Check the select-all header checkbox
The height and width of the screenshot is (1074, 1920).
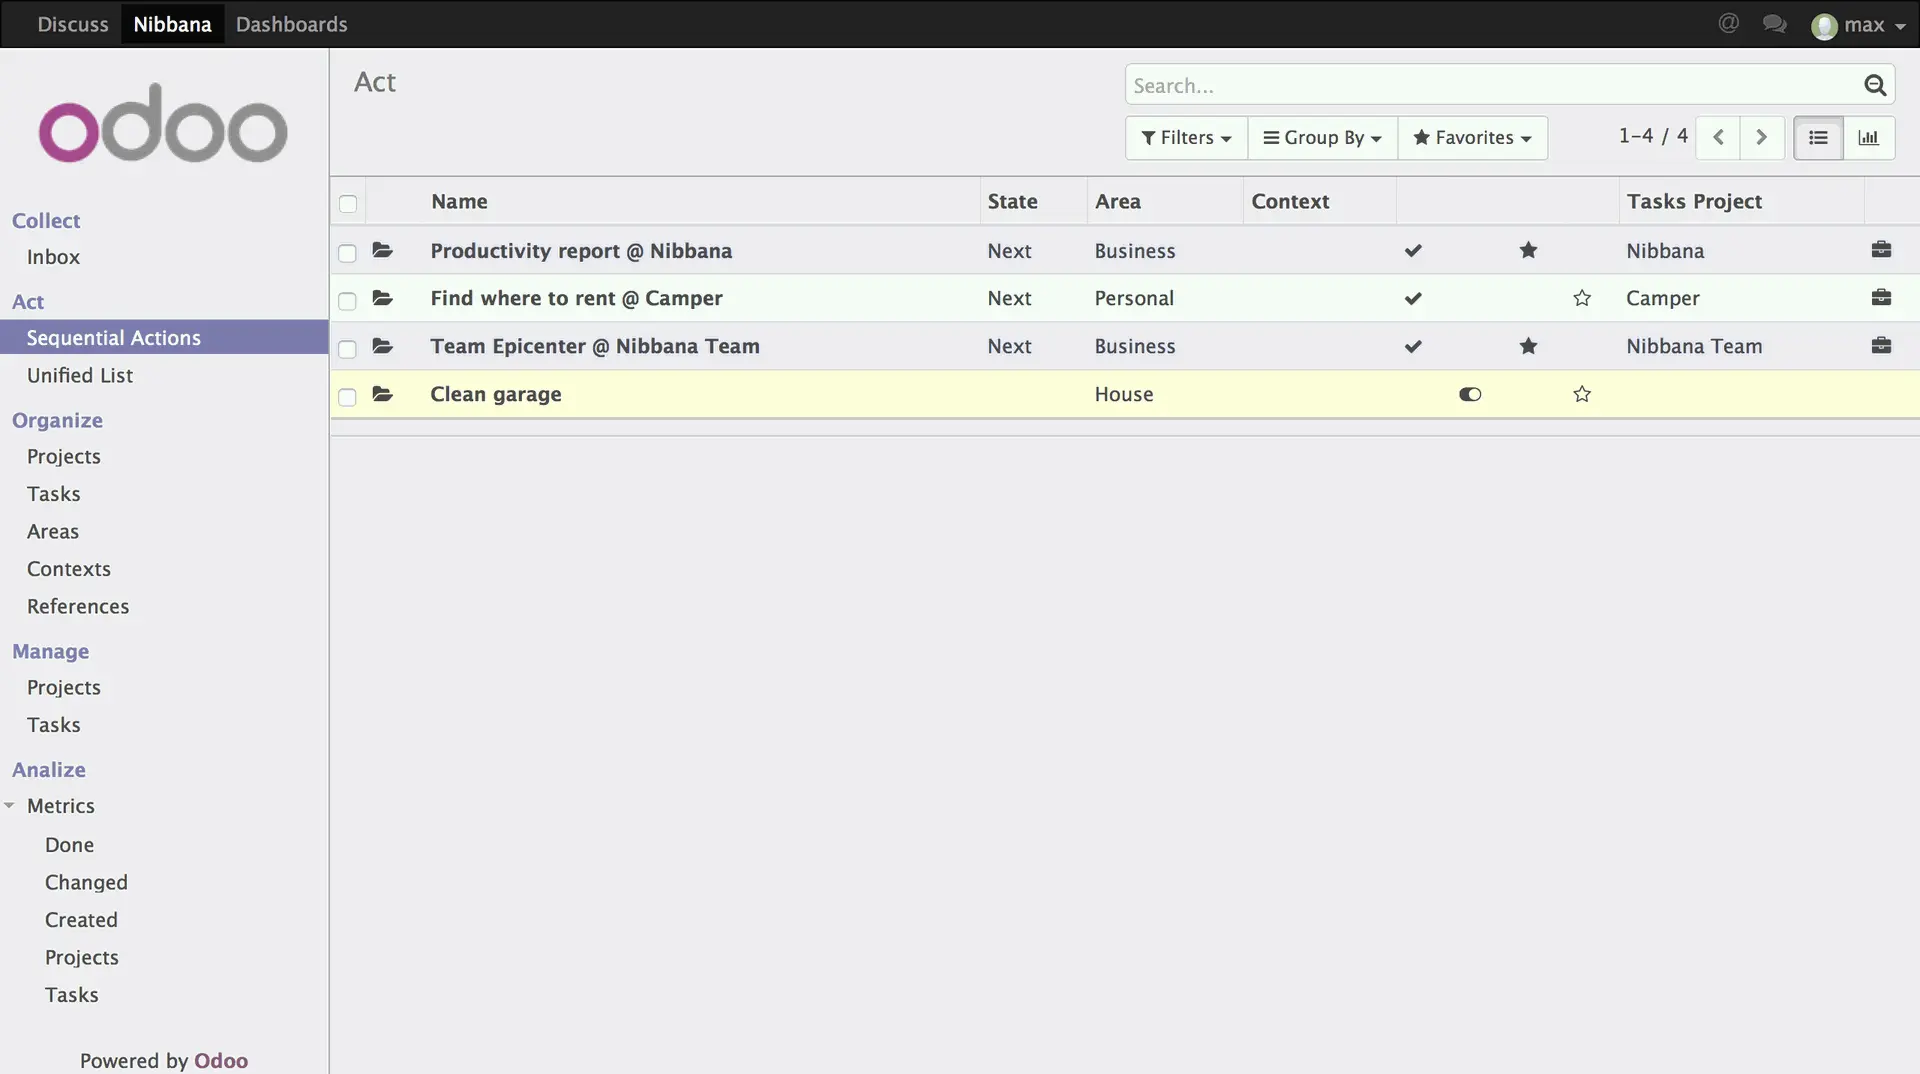(x=347, y=204)
